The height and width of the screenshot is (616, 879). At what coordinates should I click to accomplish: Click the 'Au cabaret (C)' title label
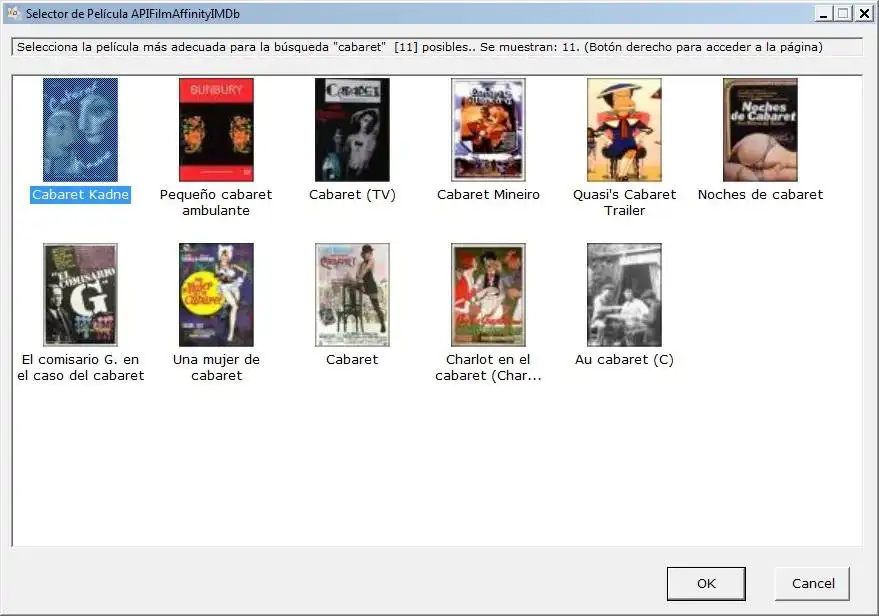pyautogui.click(x=624, y=359)
